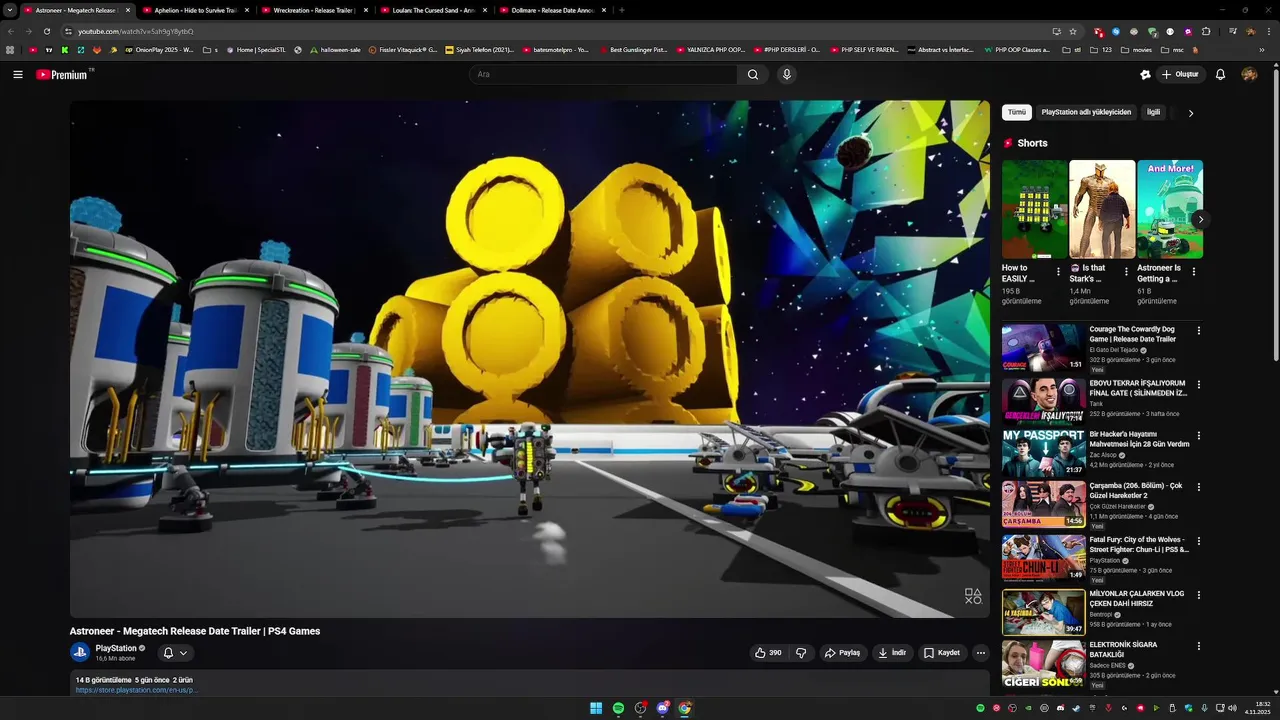Screen dimensions: 1280x720
Task: Open Discord from the taskbar
Action: point(662,708)
